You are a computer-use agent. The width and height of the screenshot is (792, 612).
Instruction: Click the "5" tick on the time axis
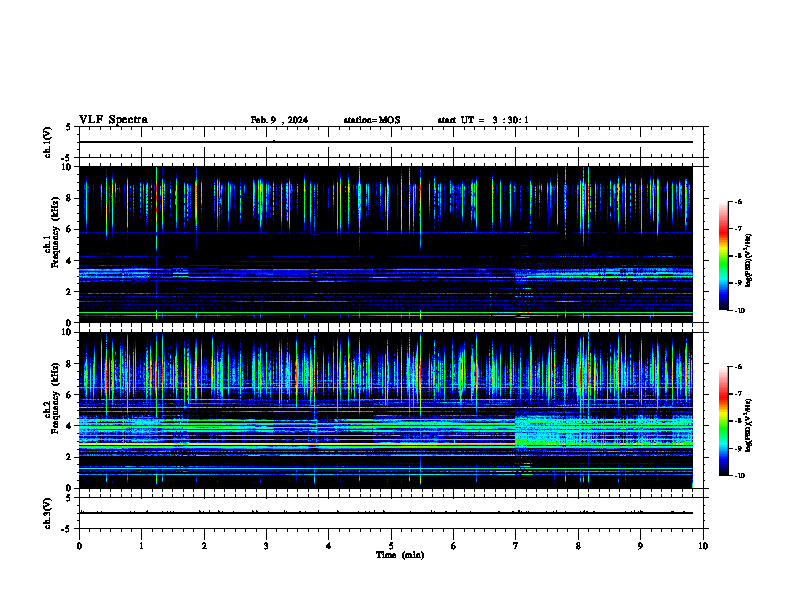(x=391, y=546)
